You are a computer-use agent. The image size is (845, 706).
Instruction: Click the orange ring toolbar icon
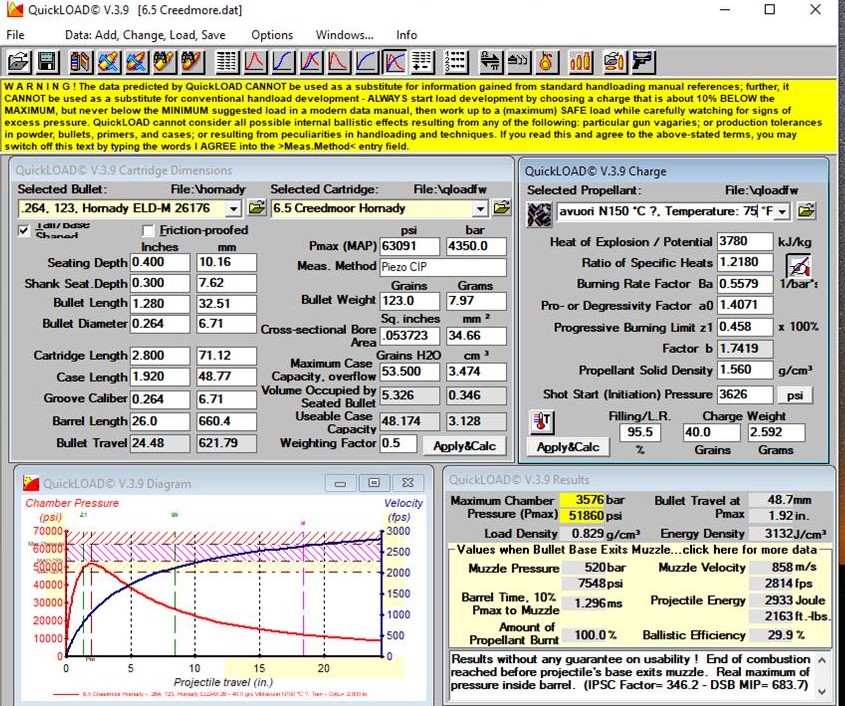[546, 61]
